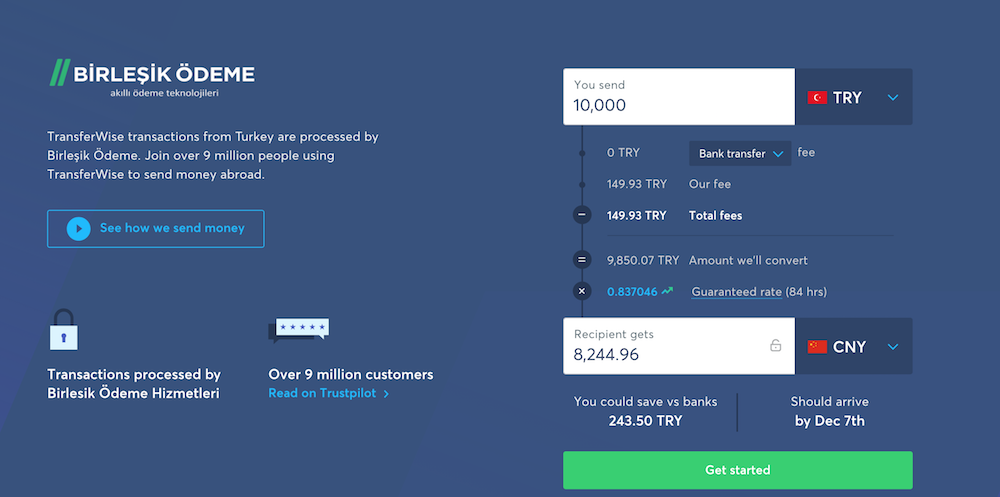The image size is (1000, 497).
Task: Click the Get started button
Action: click(x=737, y=470)
